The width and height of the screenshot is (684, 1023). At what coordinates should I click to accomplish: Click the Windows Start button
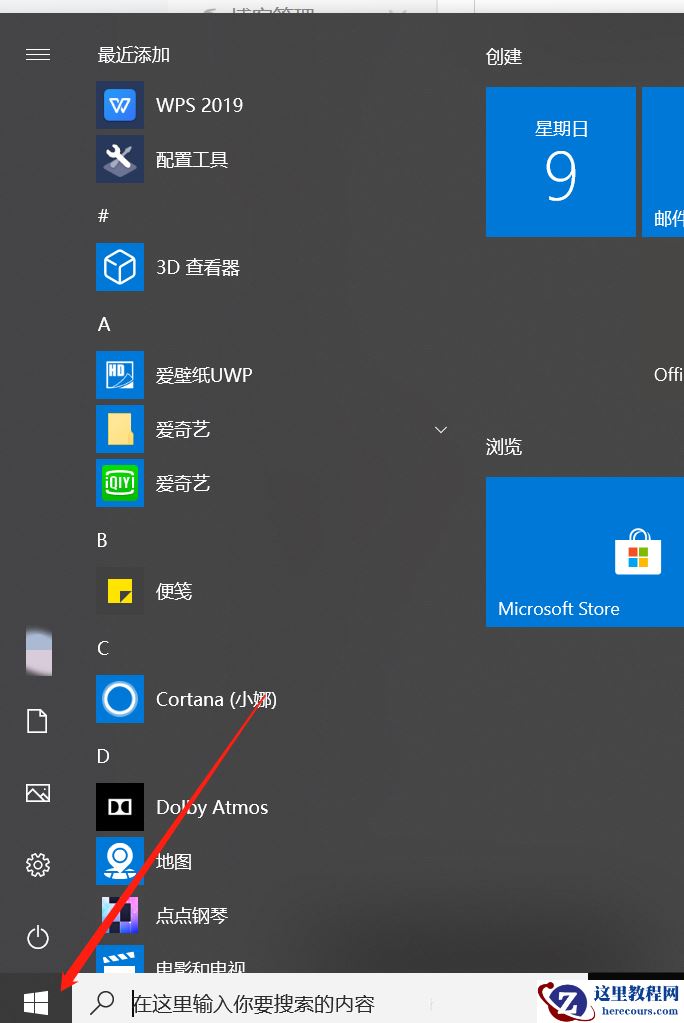pyautogui.click(x=36, y=1002)
